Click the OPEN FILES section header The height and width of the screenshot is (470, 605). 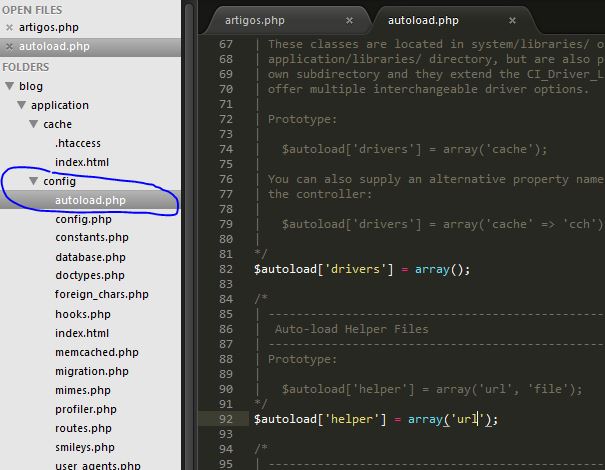coord(32,10)
